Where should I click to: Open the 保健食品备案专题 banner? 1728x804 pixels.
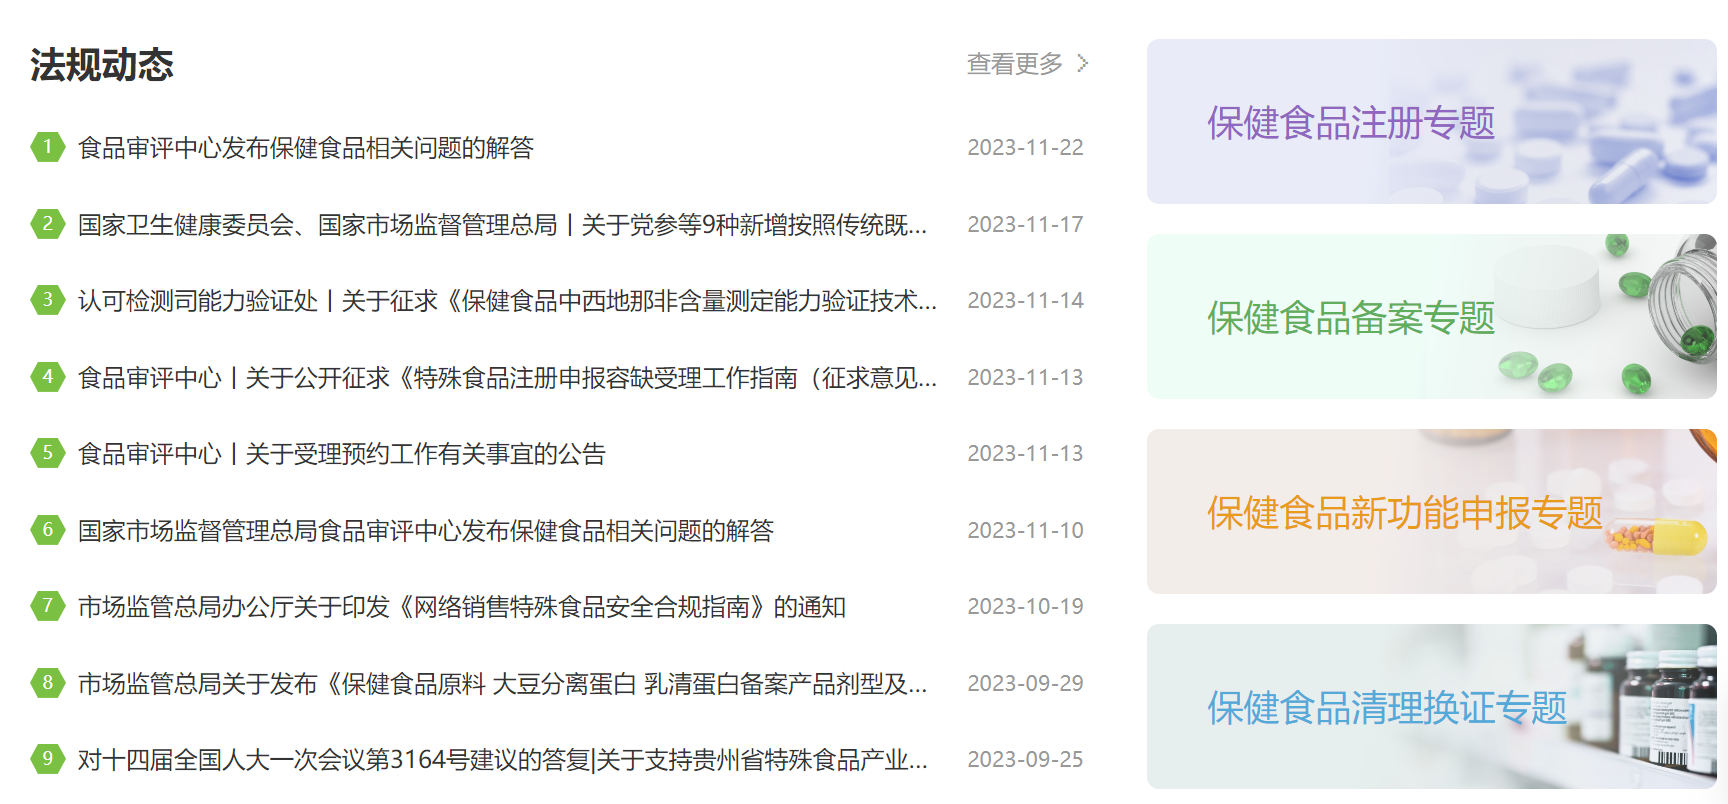click(1430, 317)
